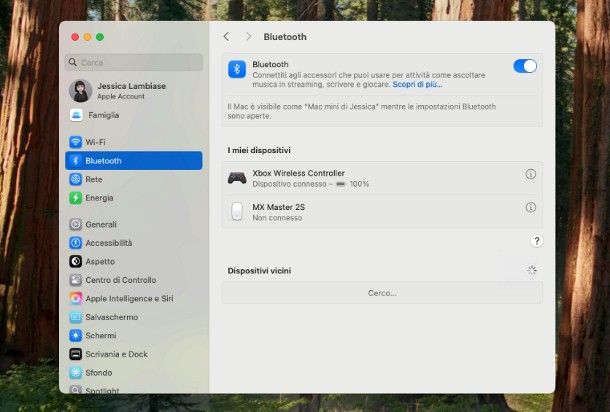The height and width of the screenshot is (412, 610).
Task: Open Wi-Fi settings in sidebar
Action: (x=95, y=142)
